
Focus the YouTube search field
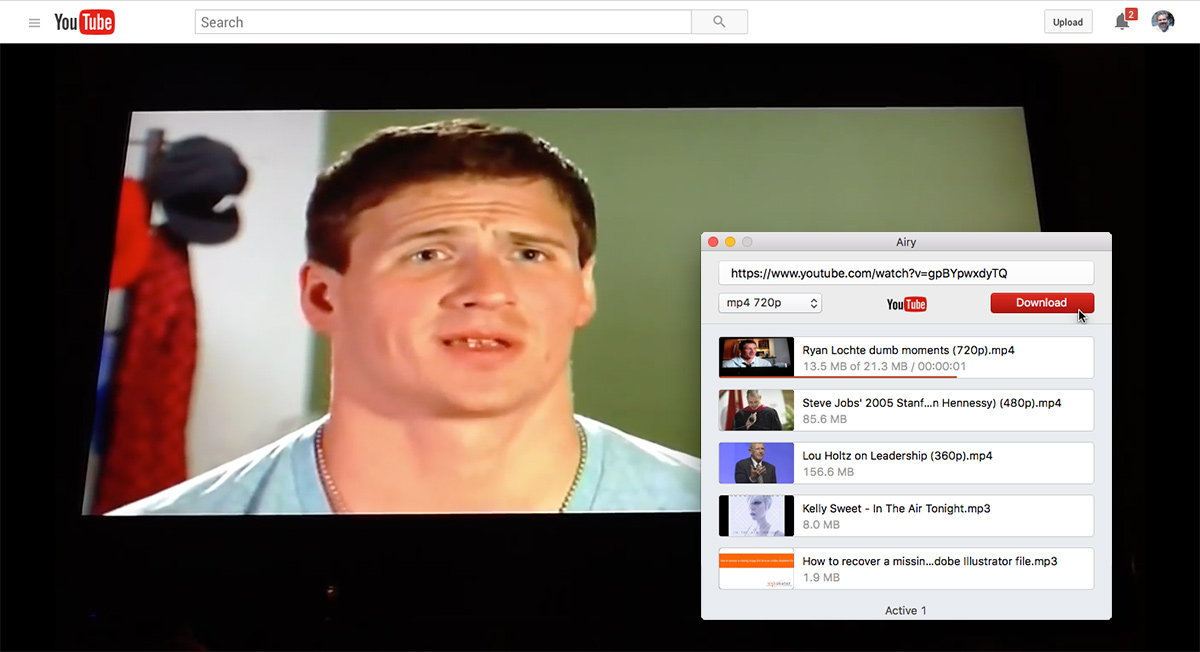(443, 22)
